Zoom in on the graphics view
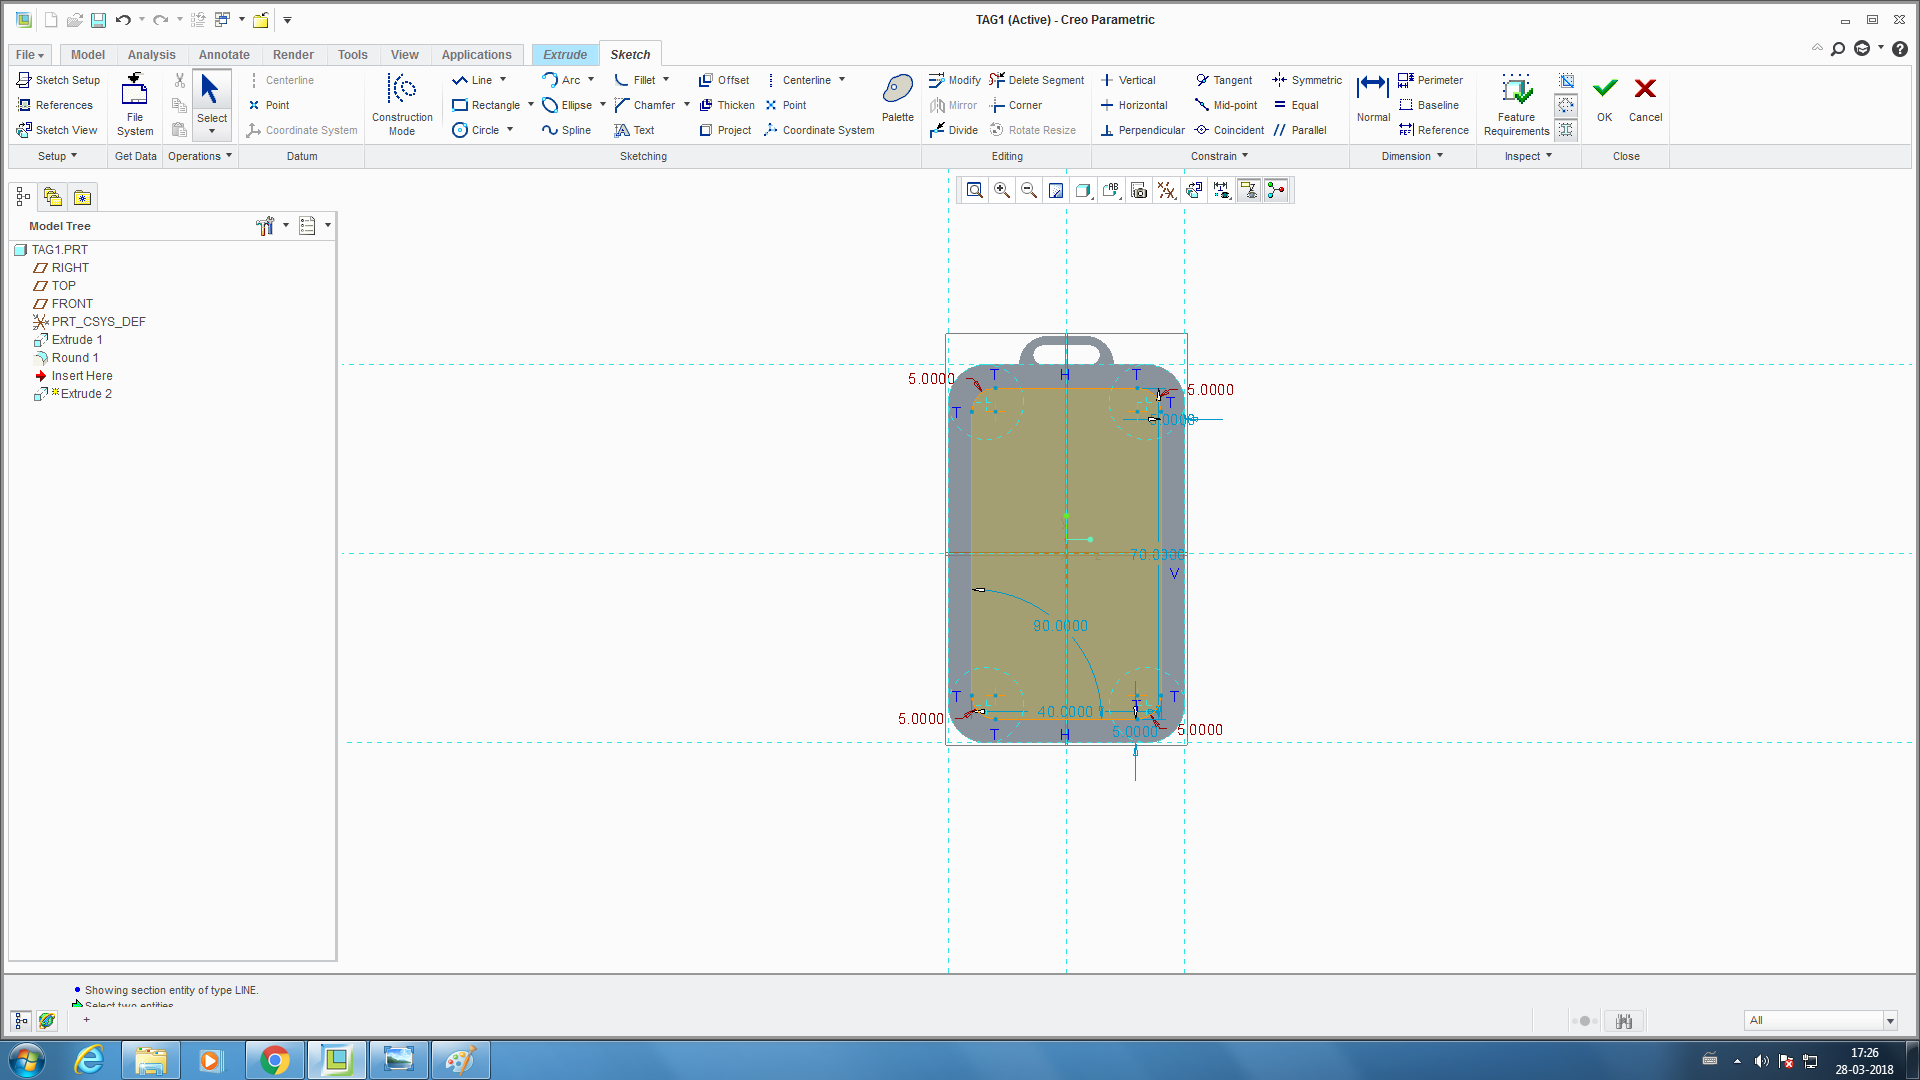Viewport: 1920px width, 1080px height. (1001, 190)
